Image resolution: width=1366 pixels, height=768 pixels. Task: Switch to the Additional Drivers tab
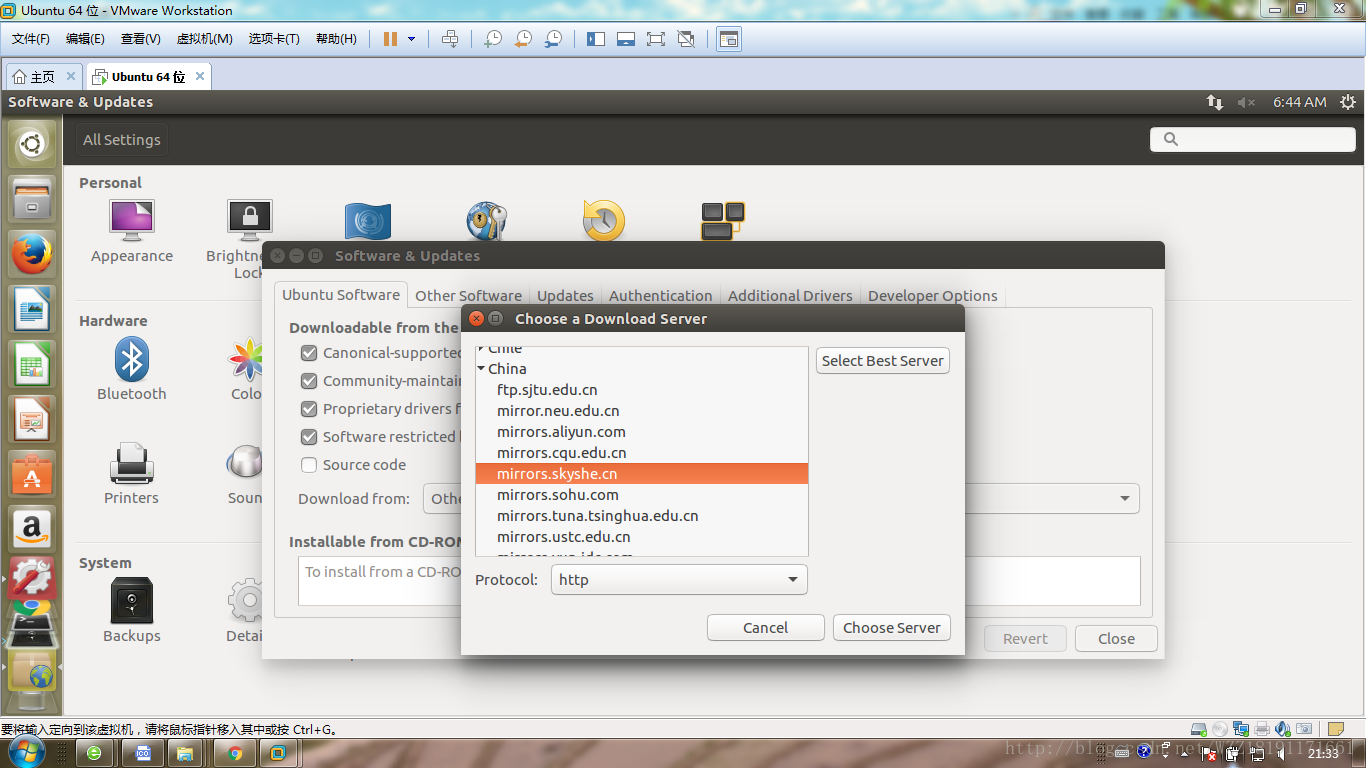pos(790,296)
